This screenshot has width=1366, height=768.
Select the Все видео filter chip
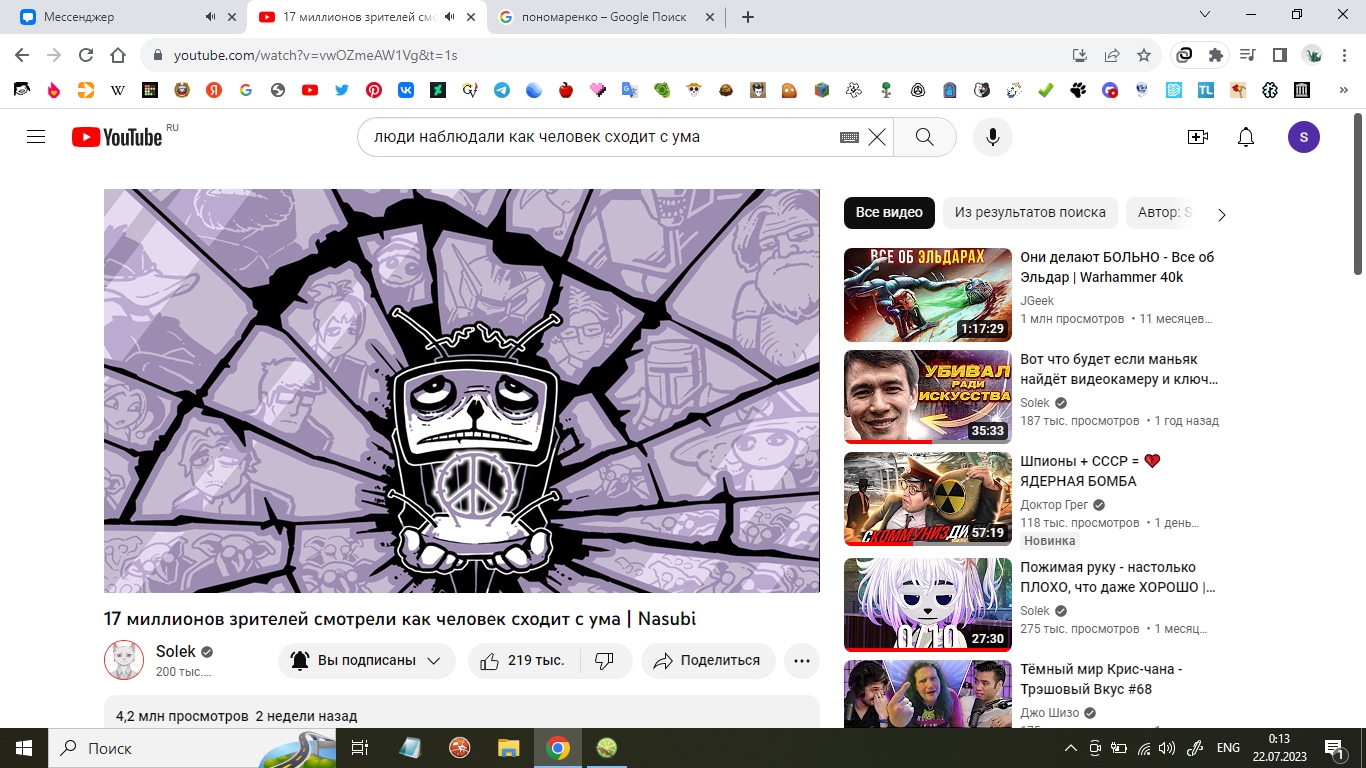[889, 212]
